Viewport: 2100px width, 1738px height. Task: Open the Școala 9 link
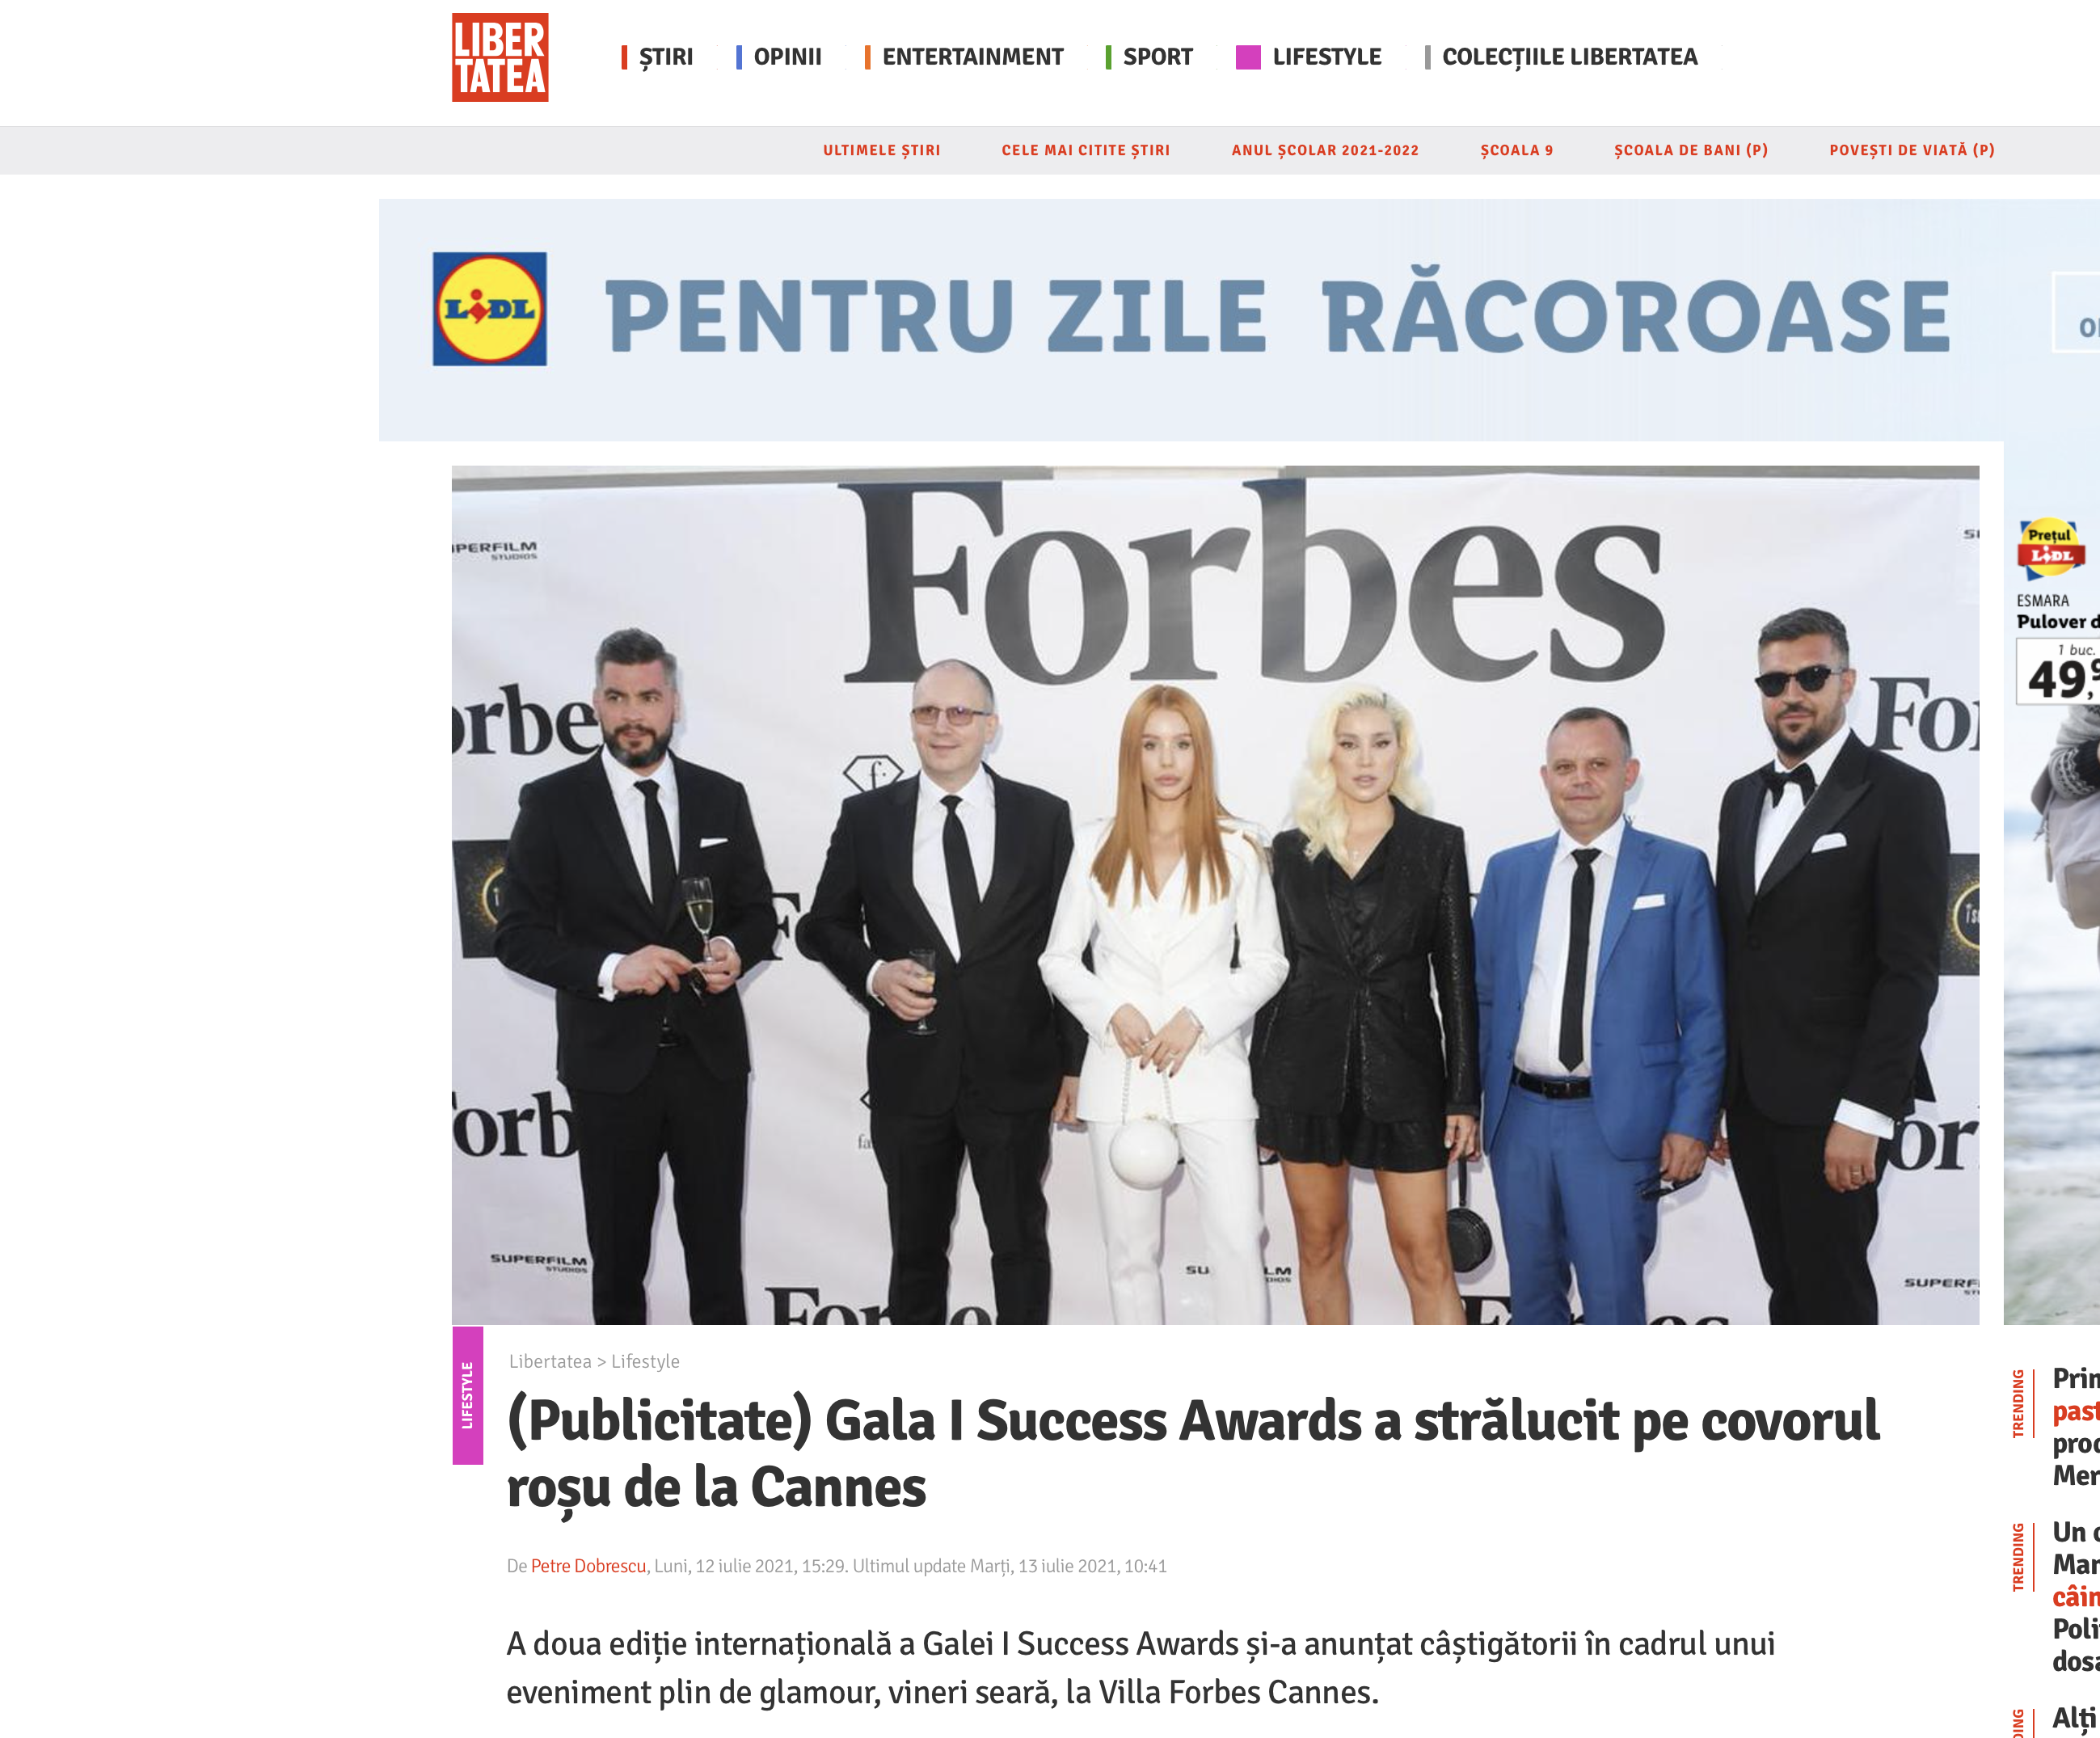coord(1517,150)
